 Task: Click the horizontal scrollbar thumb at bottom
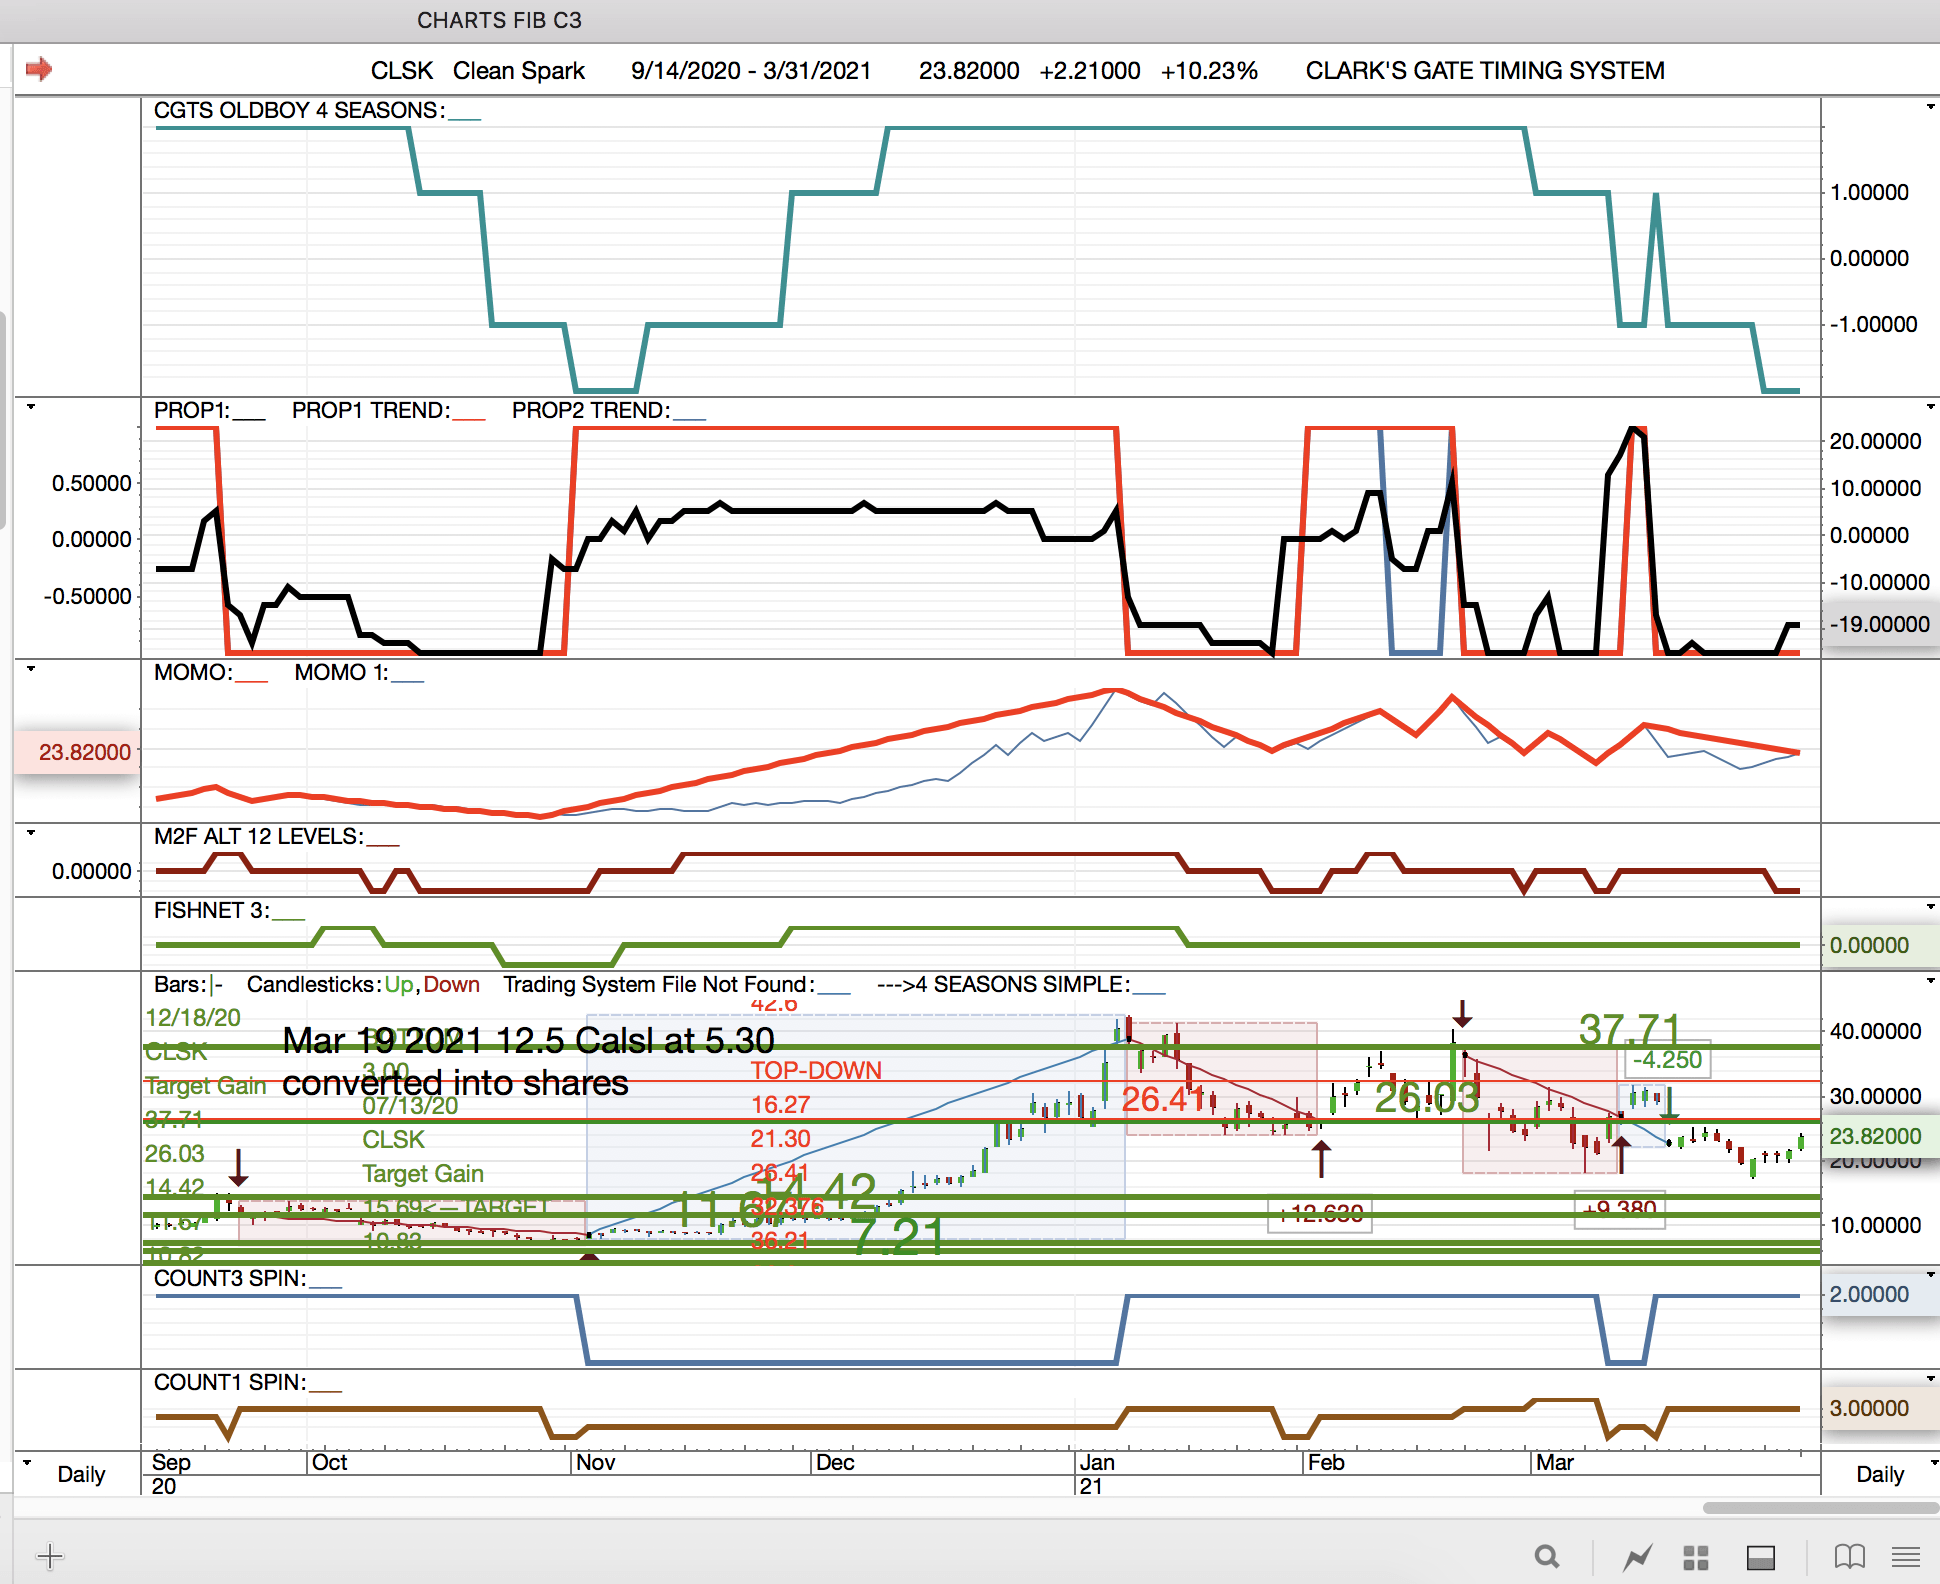[1820, 1508]
